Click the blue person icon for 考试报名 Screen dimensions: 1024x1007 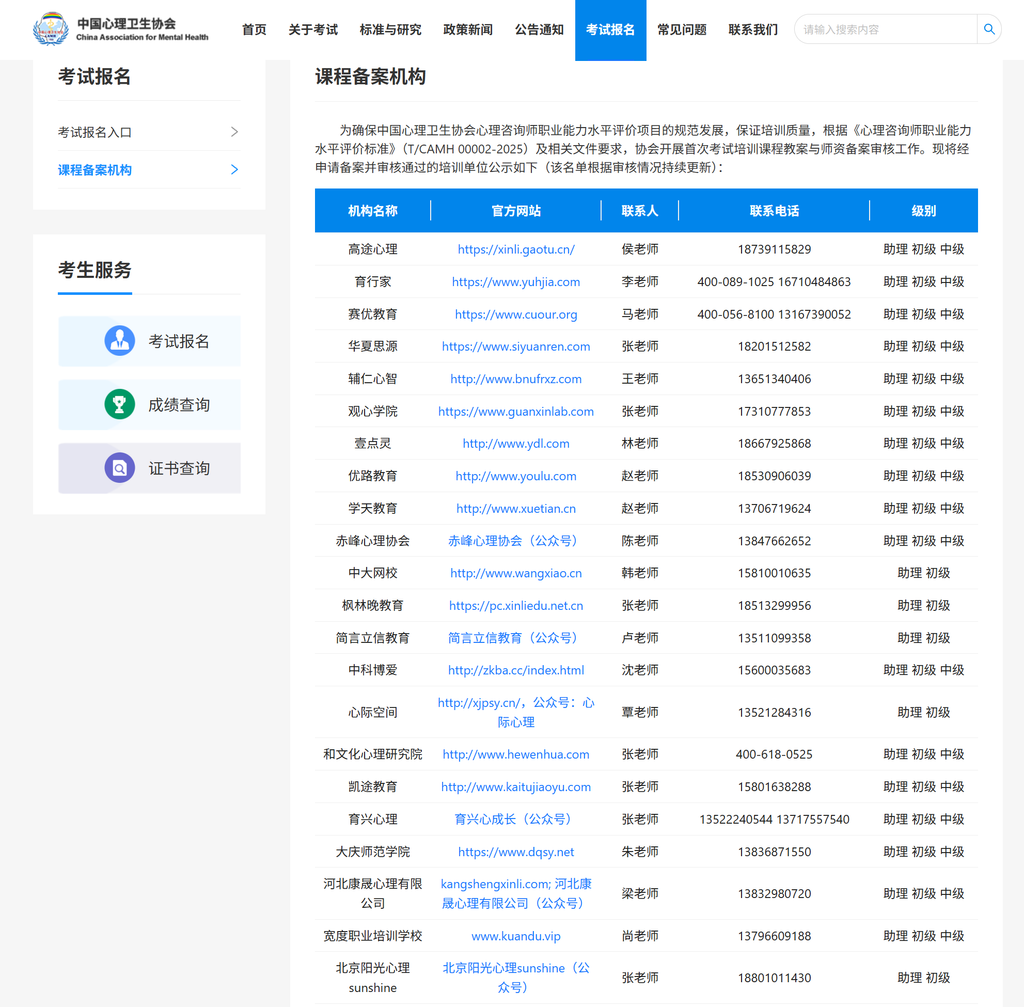tap(120, 341)
